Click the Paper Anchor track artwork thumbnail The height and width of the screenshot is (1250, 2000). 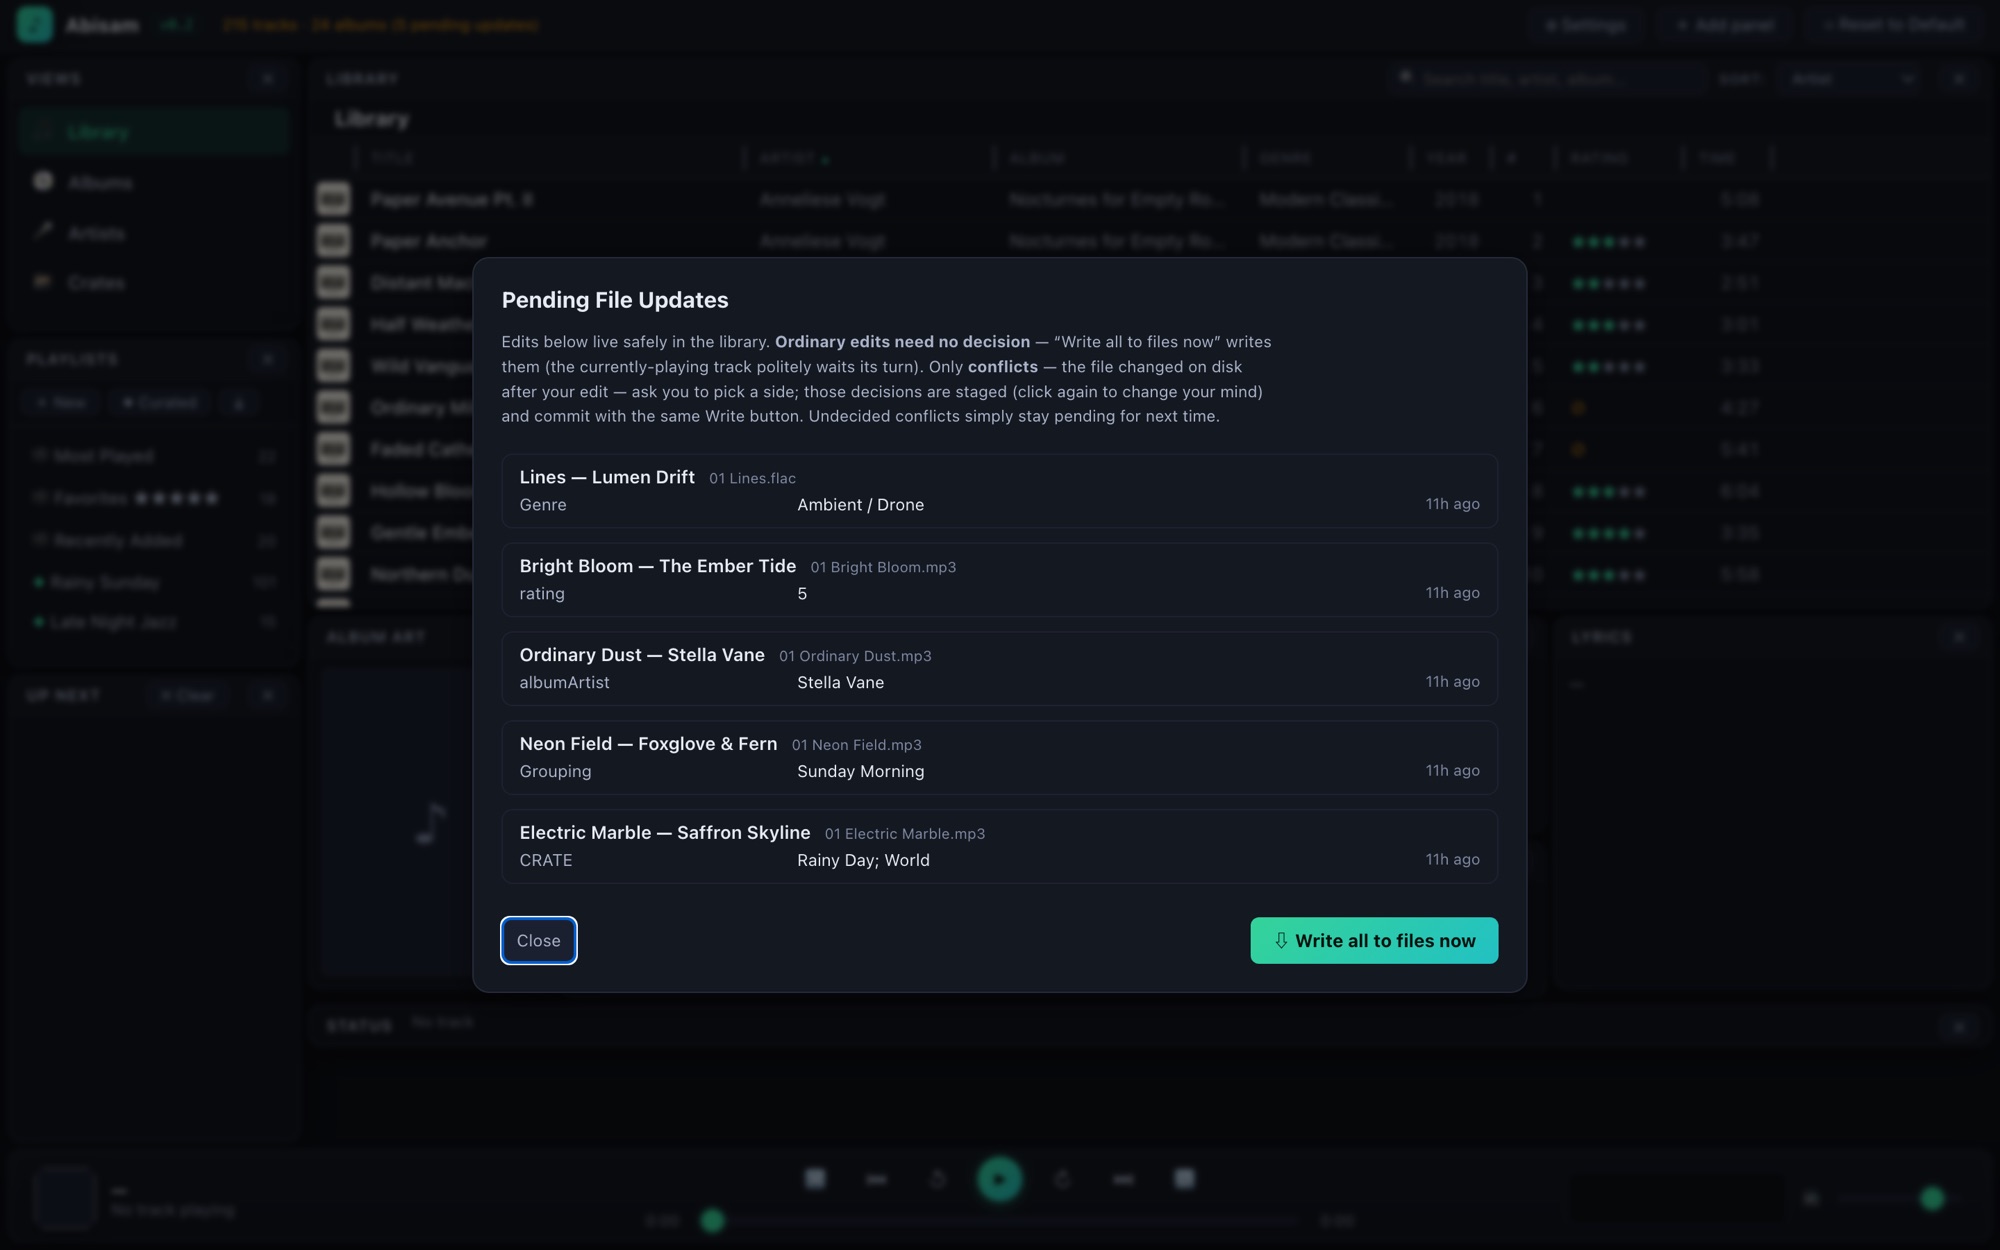(x=333, y=241)
